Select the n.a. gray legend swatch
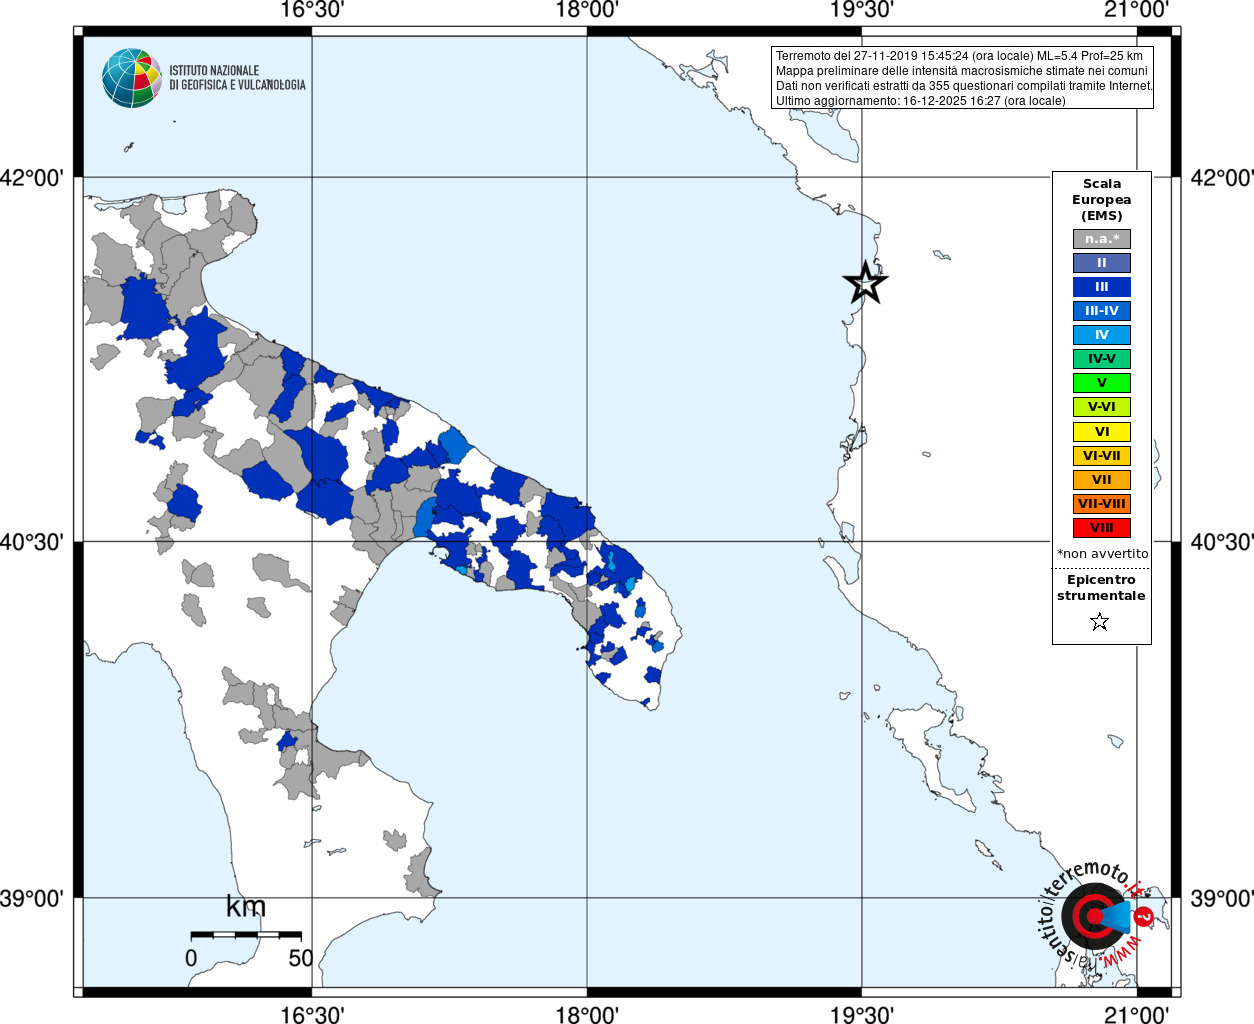The image size is (1254, 1024). (1102, 239)
